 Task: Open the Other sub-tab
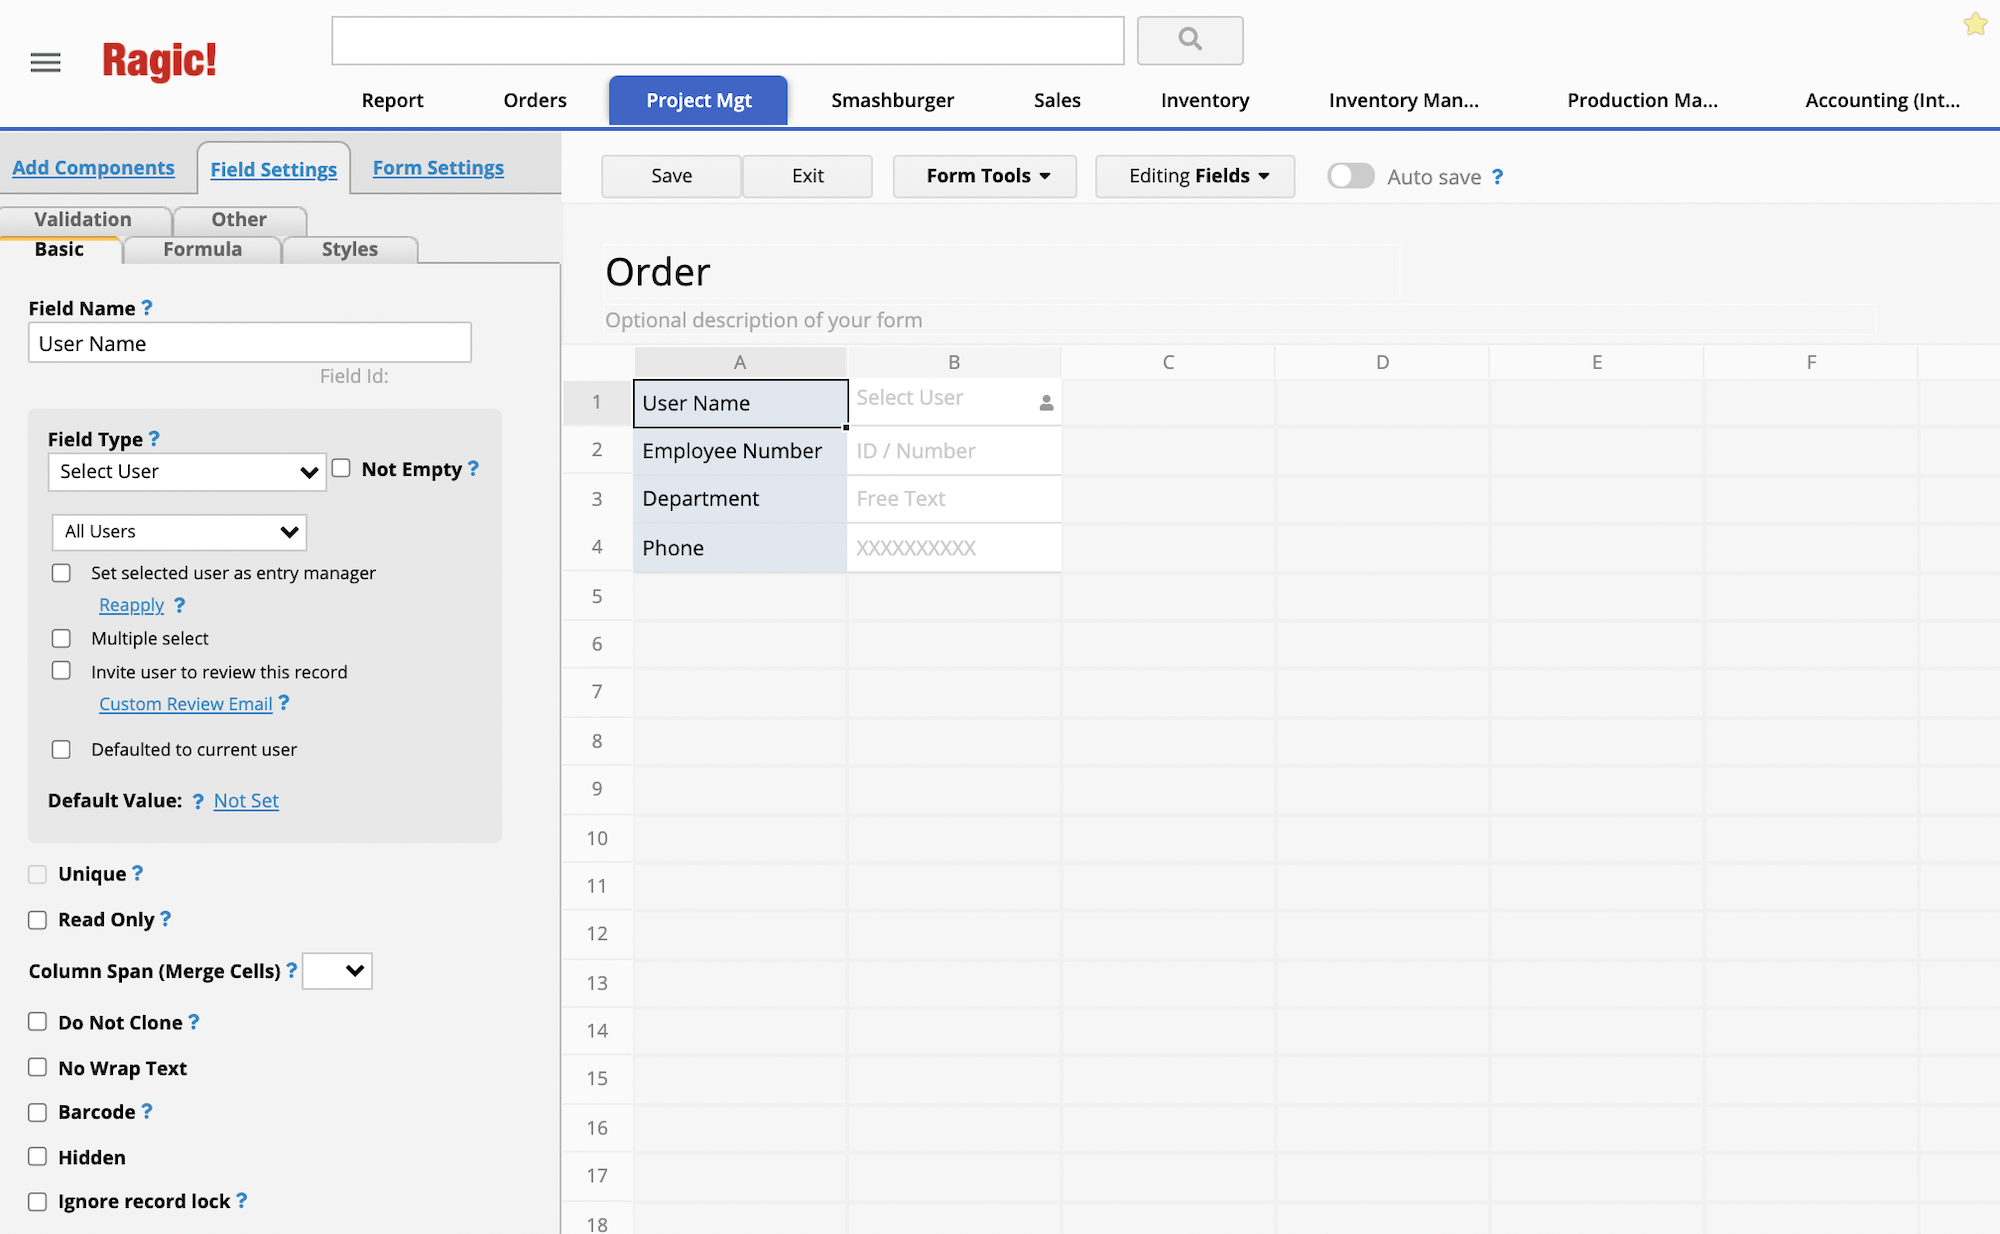pyautogui.click(x=239, y=219)
